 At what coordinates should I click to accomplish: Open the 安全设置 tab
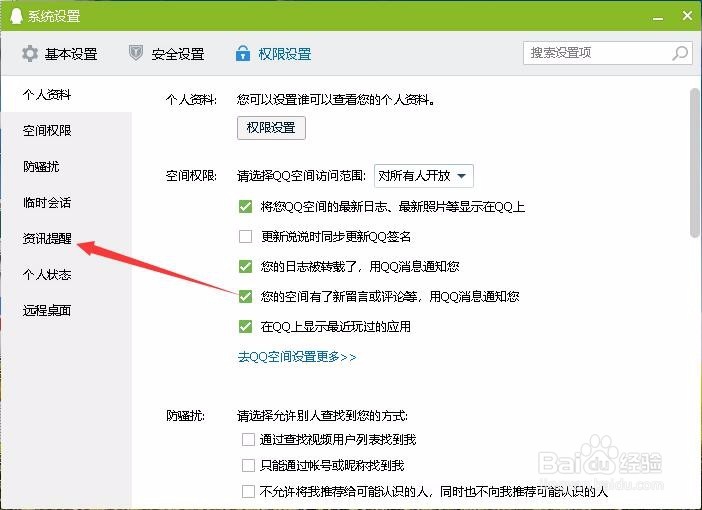(x=166, y=53)
